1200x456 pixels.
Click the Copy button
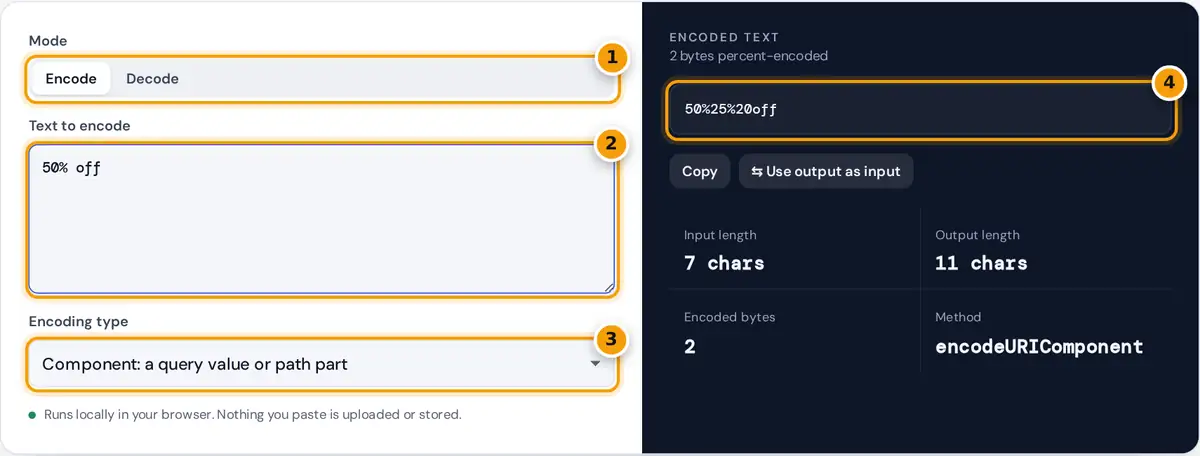700,171
